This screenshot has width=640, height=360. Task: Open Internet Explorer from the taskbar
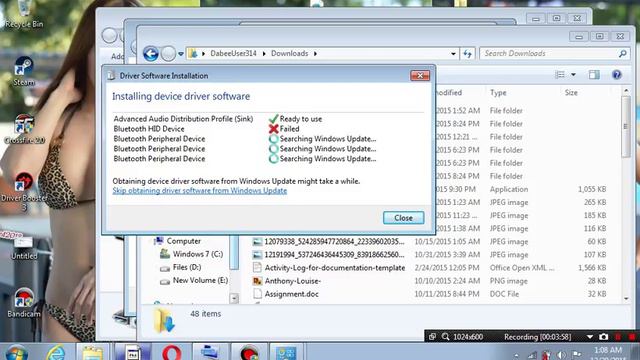56,352
